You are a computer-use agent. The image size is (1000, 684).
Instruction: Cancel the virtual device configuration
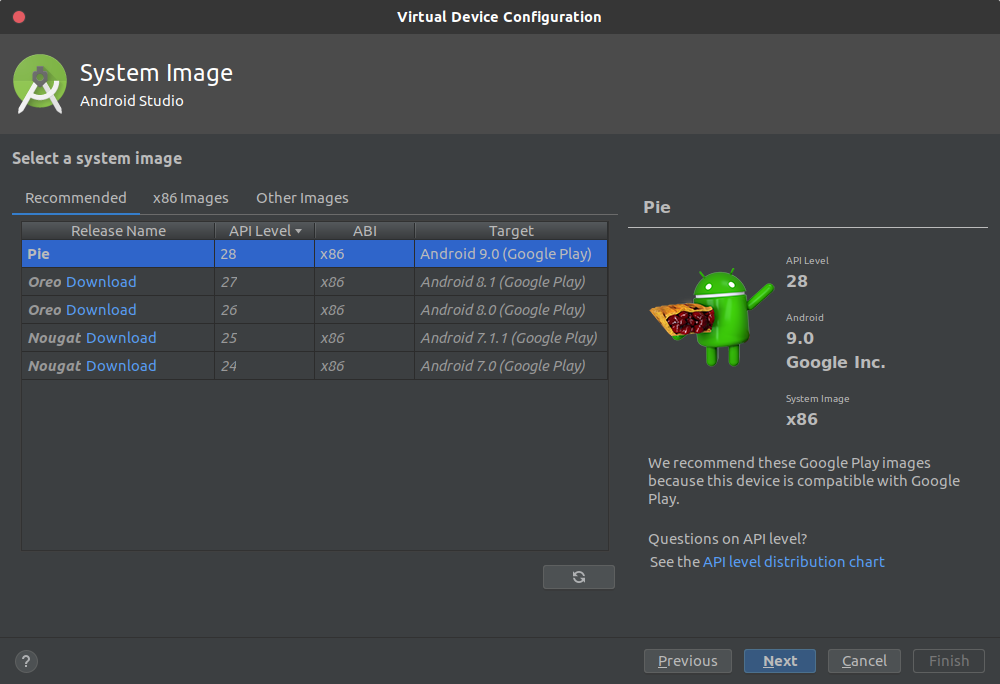tap(864, 661)
